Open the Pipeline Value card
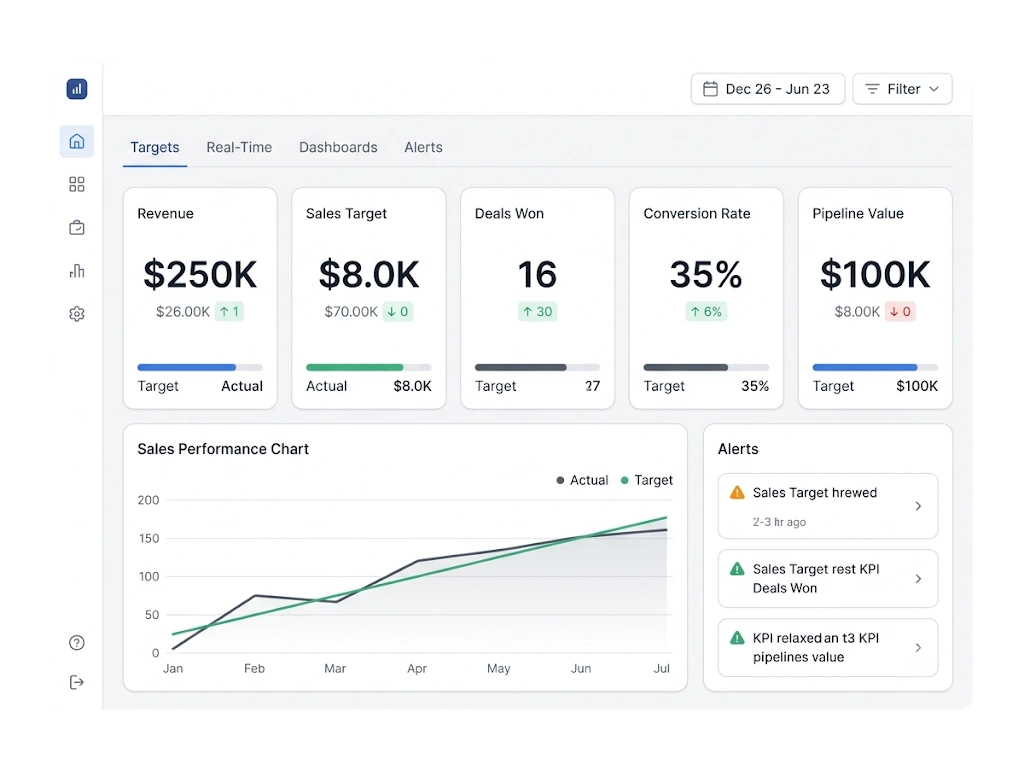 tap(875, 299)
